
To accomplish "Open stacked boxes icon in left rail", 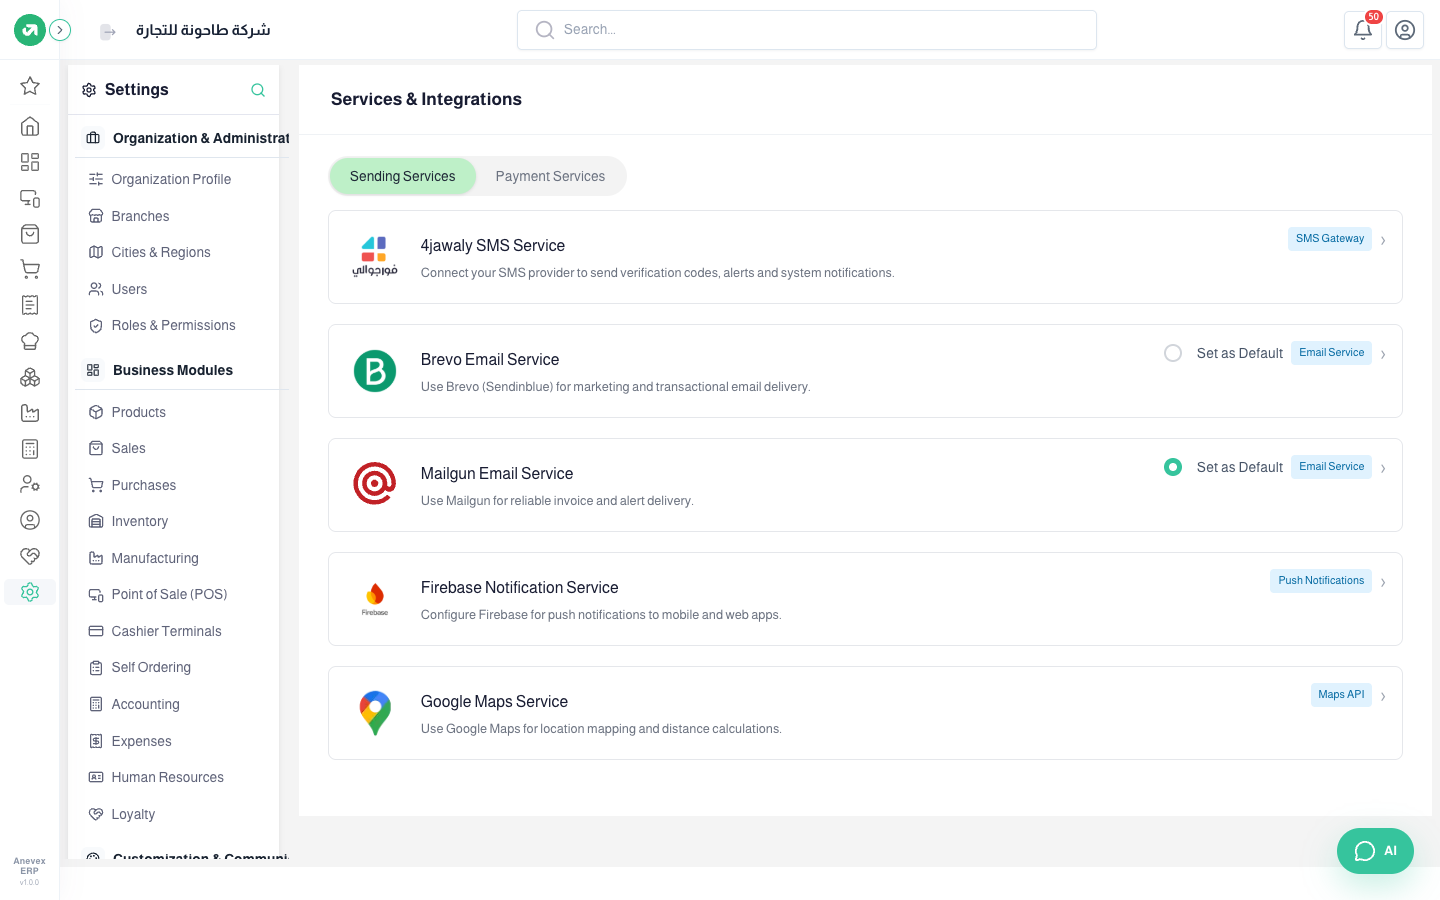I will point(30,377).
